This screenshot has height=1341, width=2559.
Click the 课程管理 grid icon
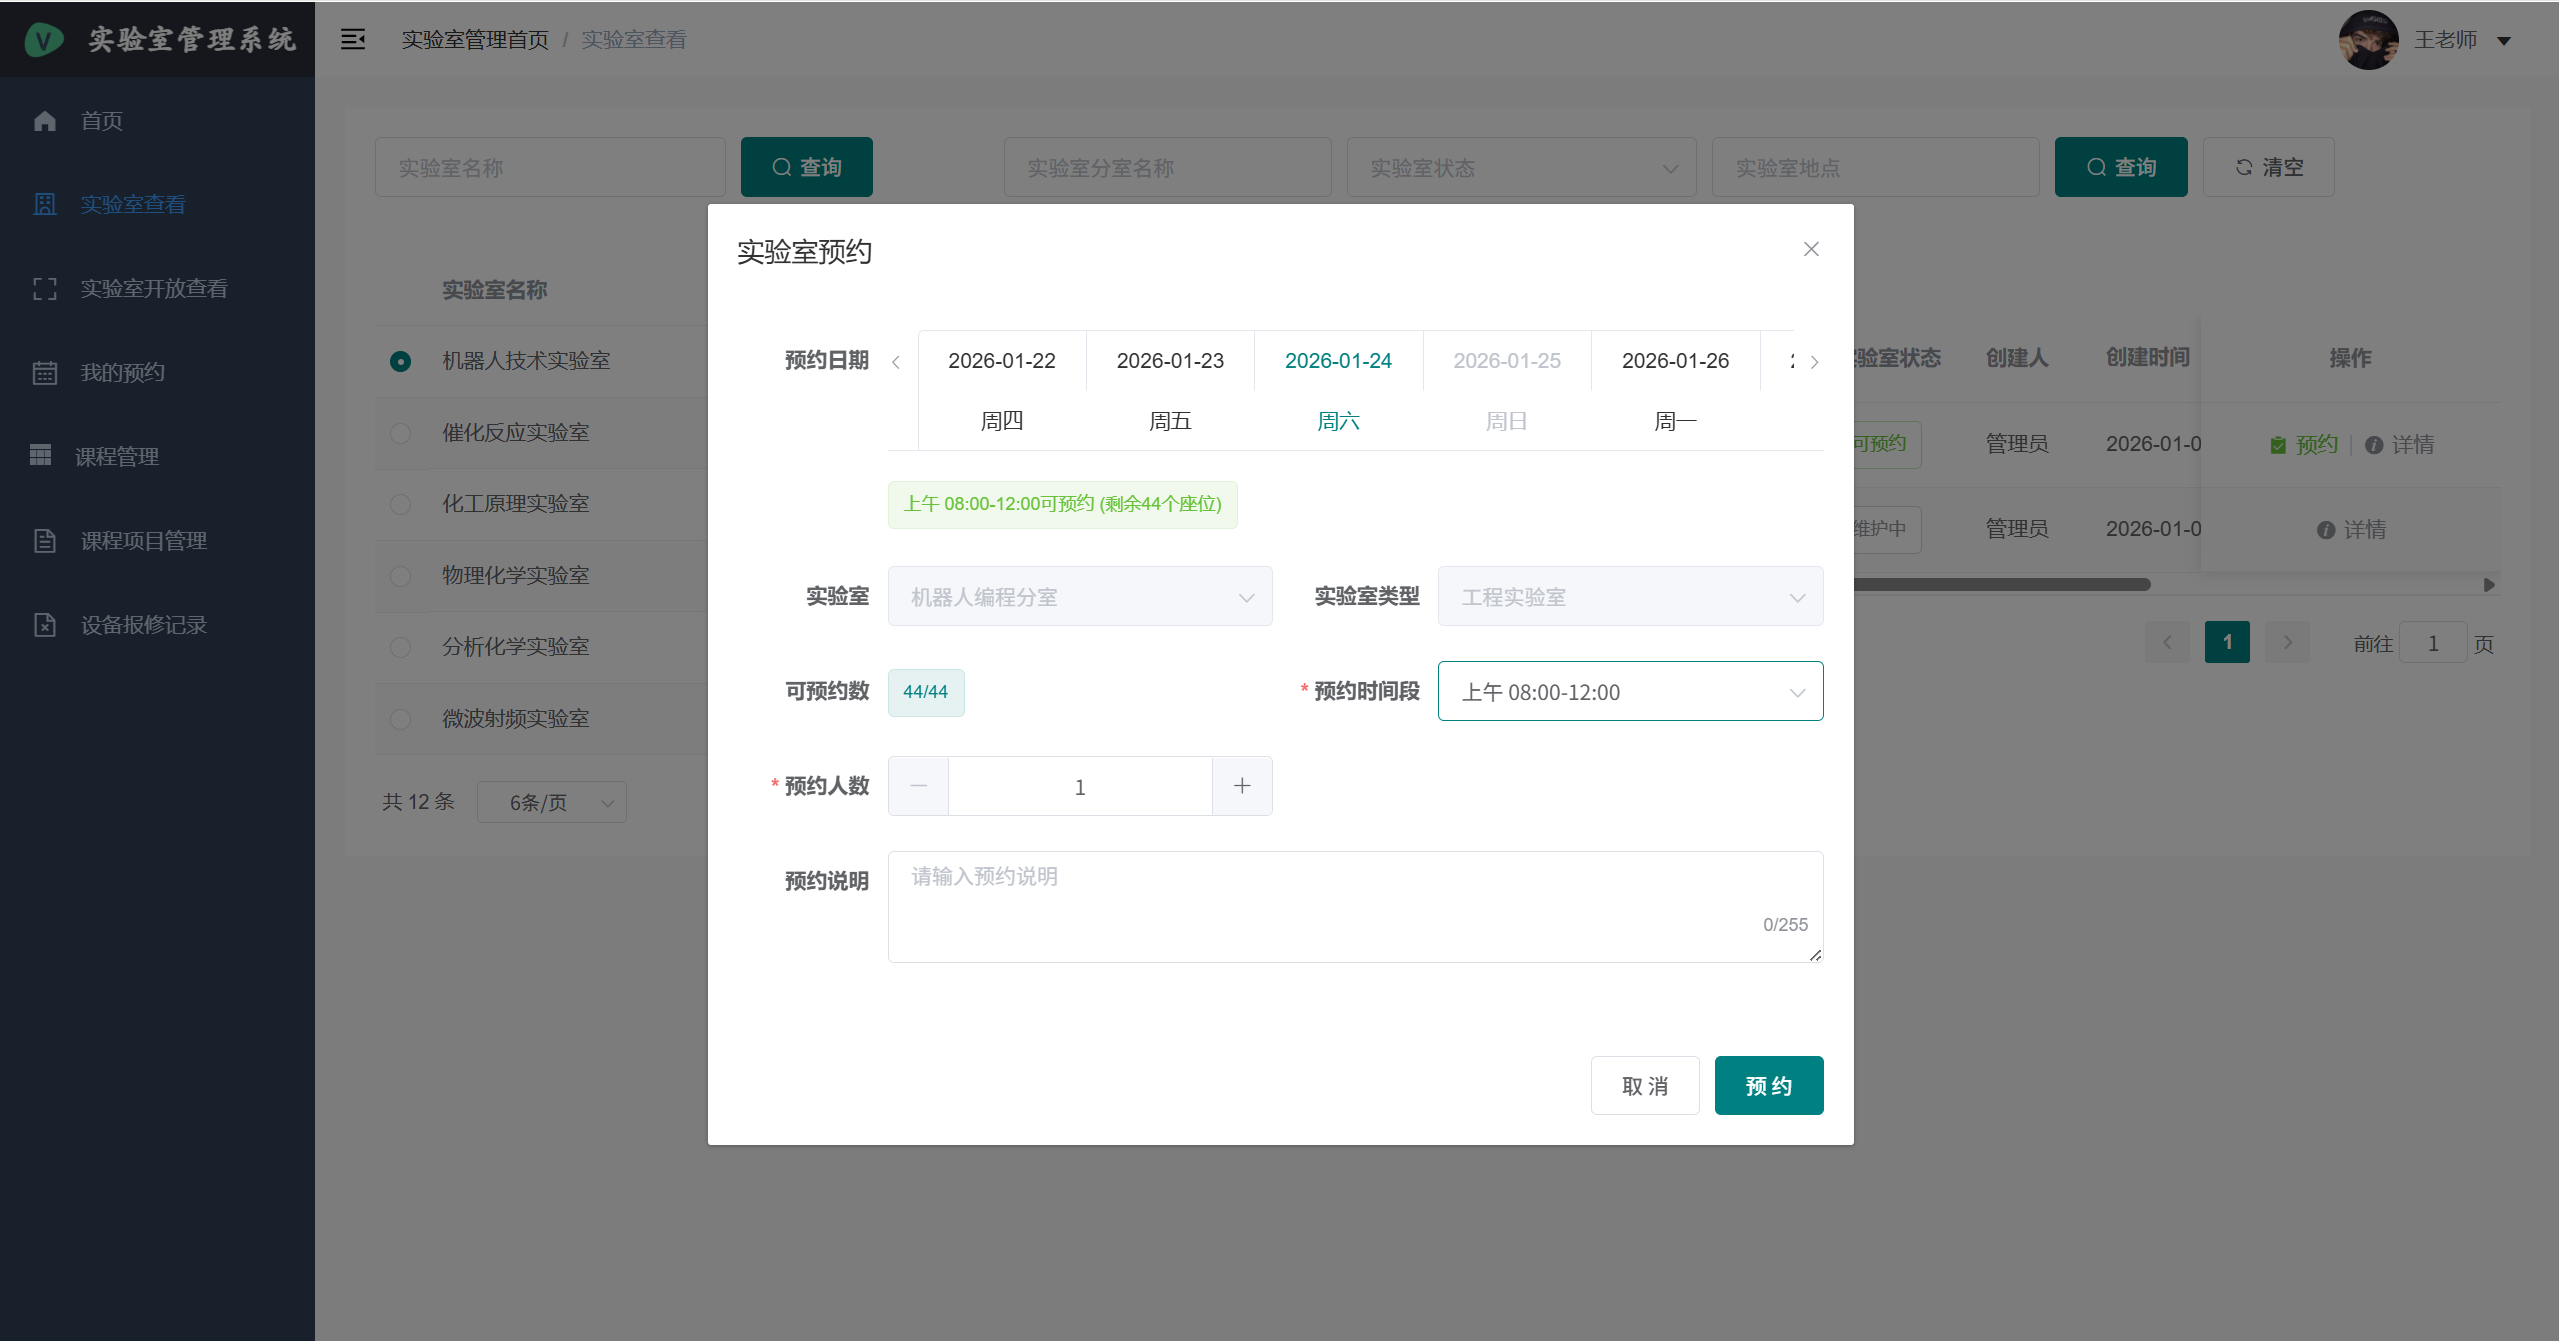point(41,456)
